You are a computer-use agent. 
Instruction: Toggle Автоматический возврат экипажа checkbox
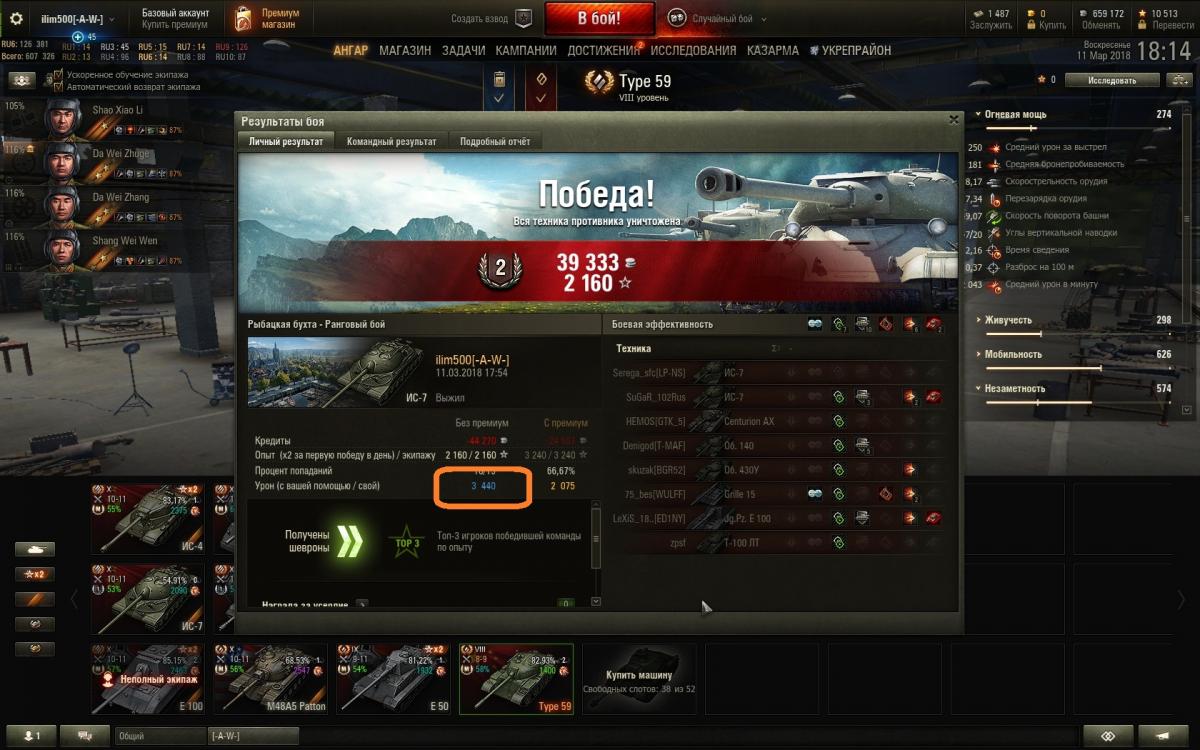(x=59, y=87)
